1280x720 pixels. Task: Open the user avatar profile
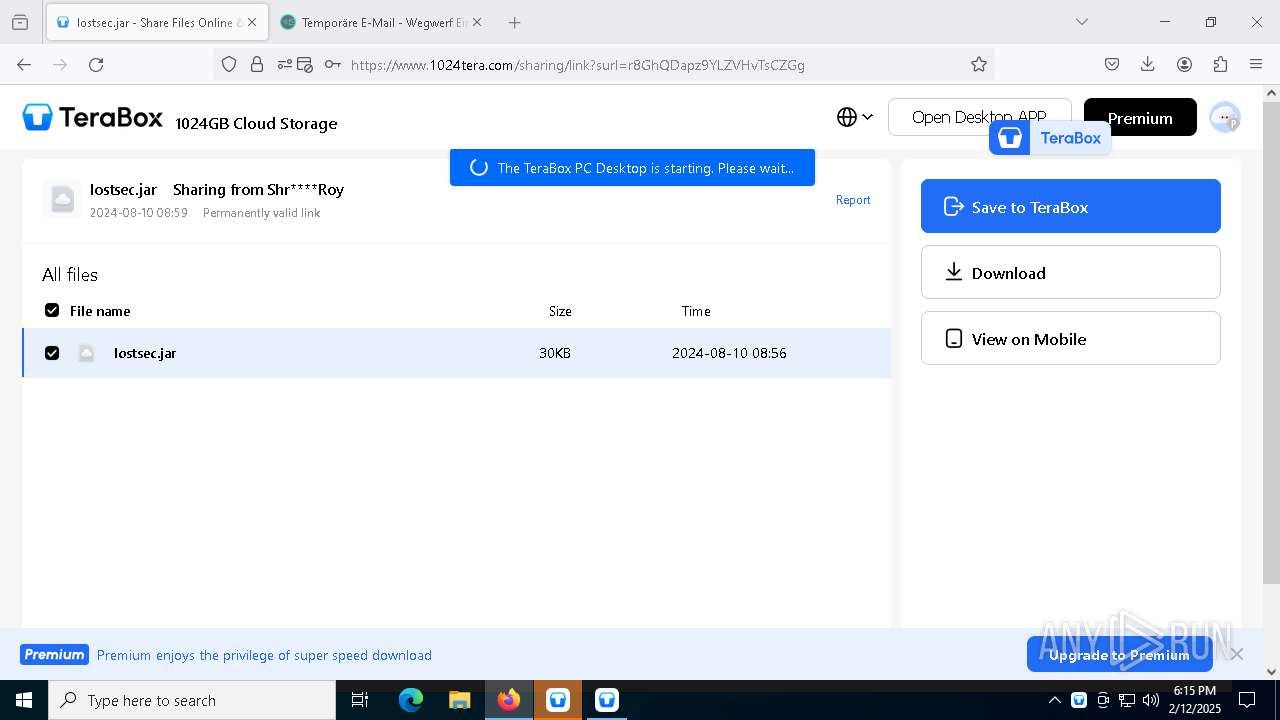(x=1225, y=117)
